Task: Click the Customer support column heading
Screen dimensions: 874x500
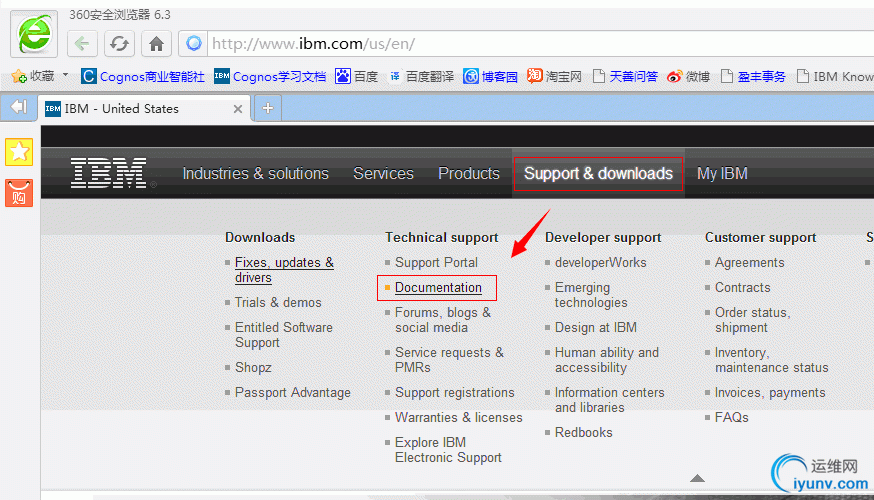Action: [x=760, y=237]
